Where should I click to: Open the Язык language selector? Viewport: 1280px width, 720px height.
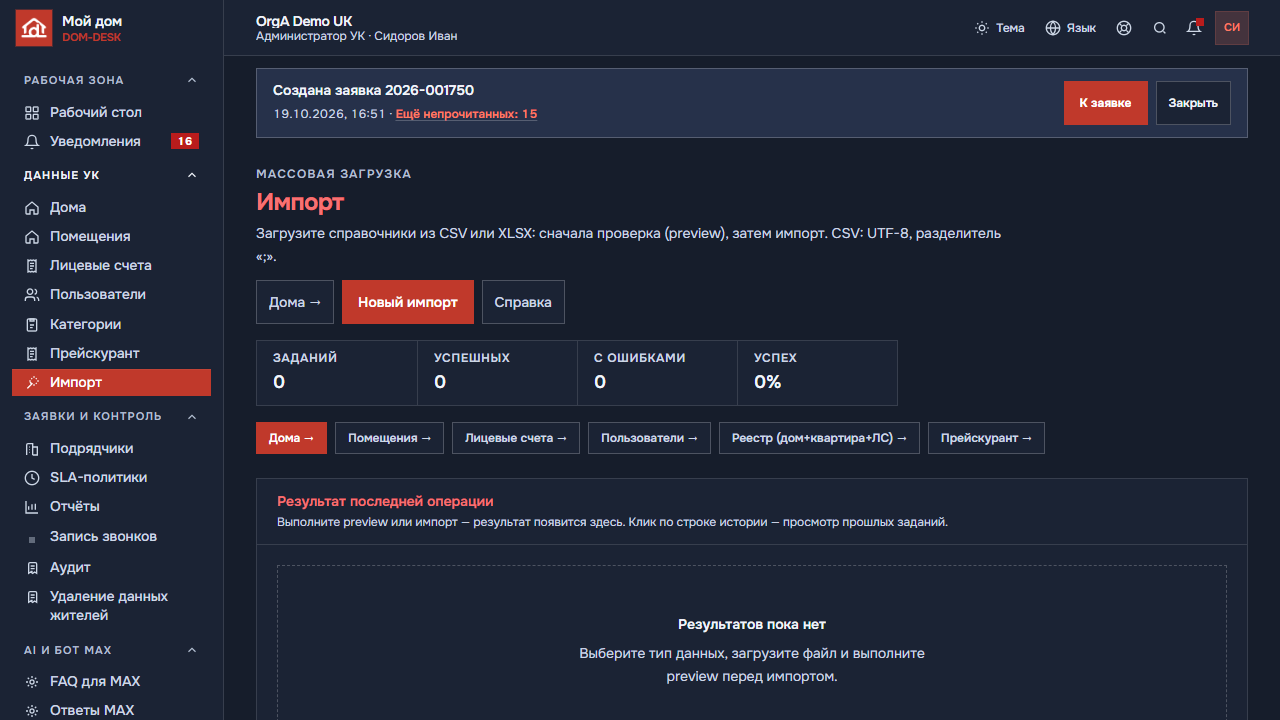(x=1071, y=28)
